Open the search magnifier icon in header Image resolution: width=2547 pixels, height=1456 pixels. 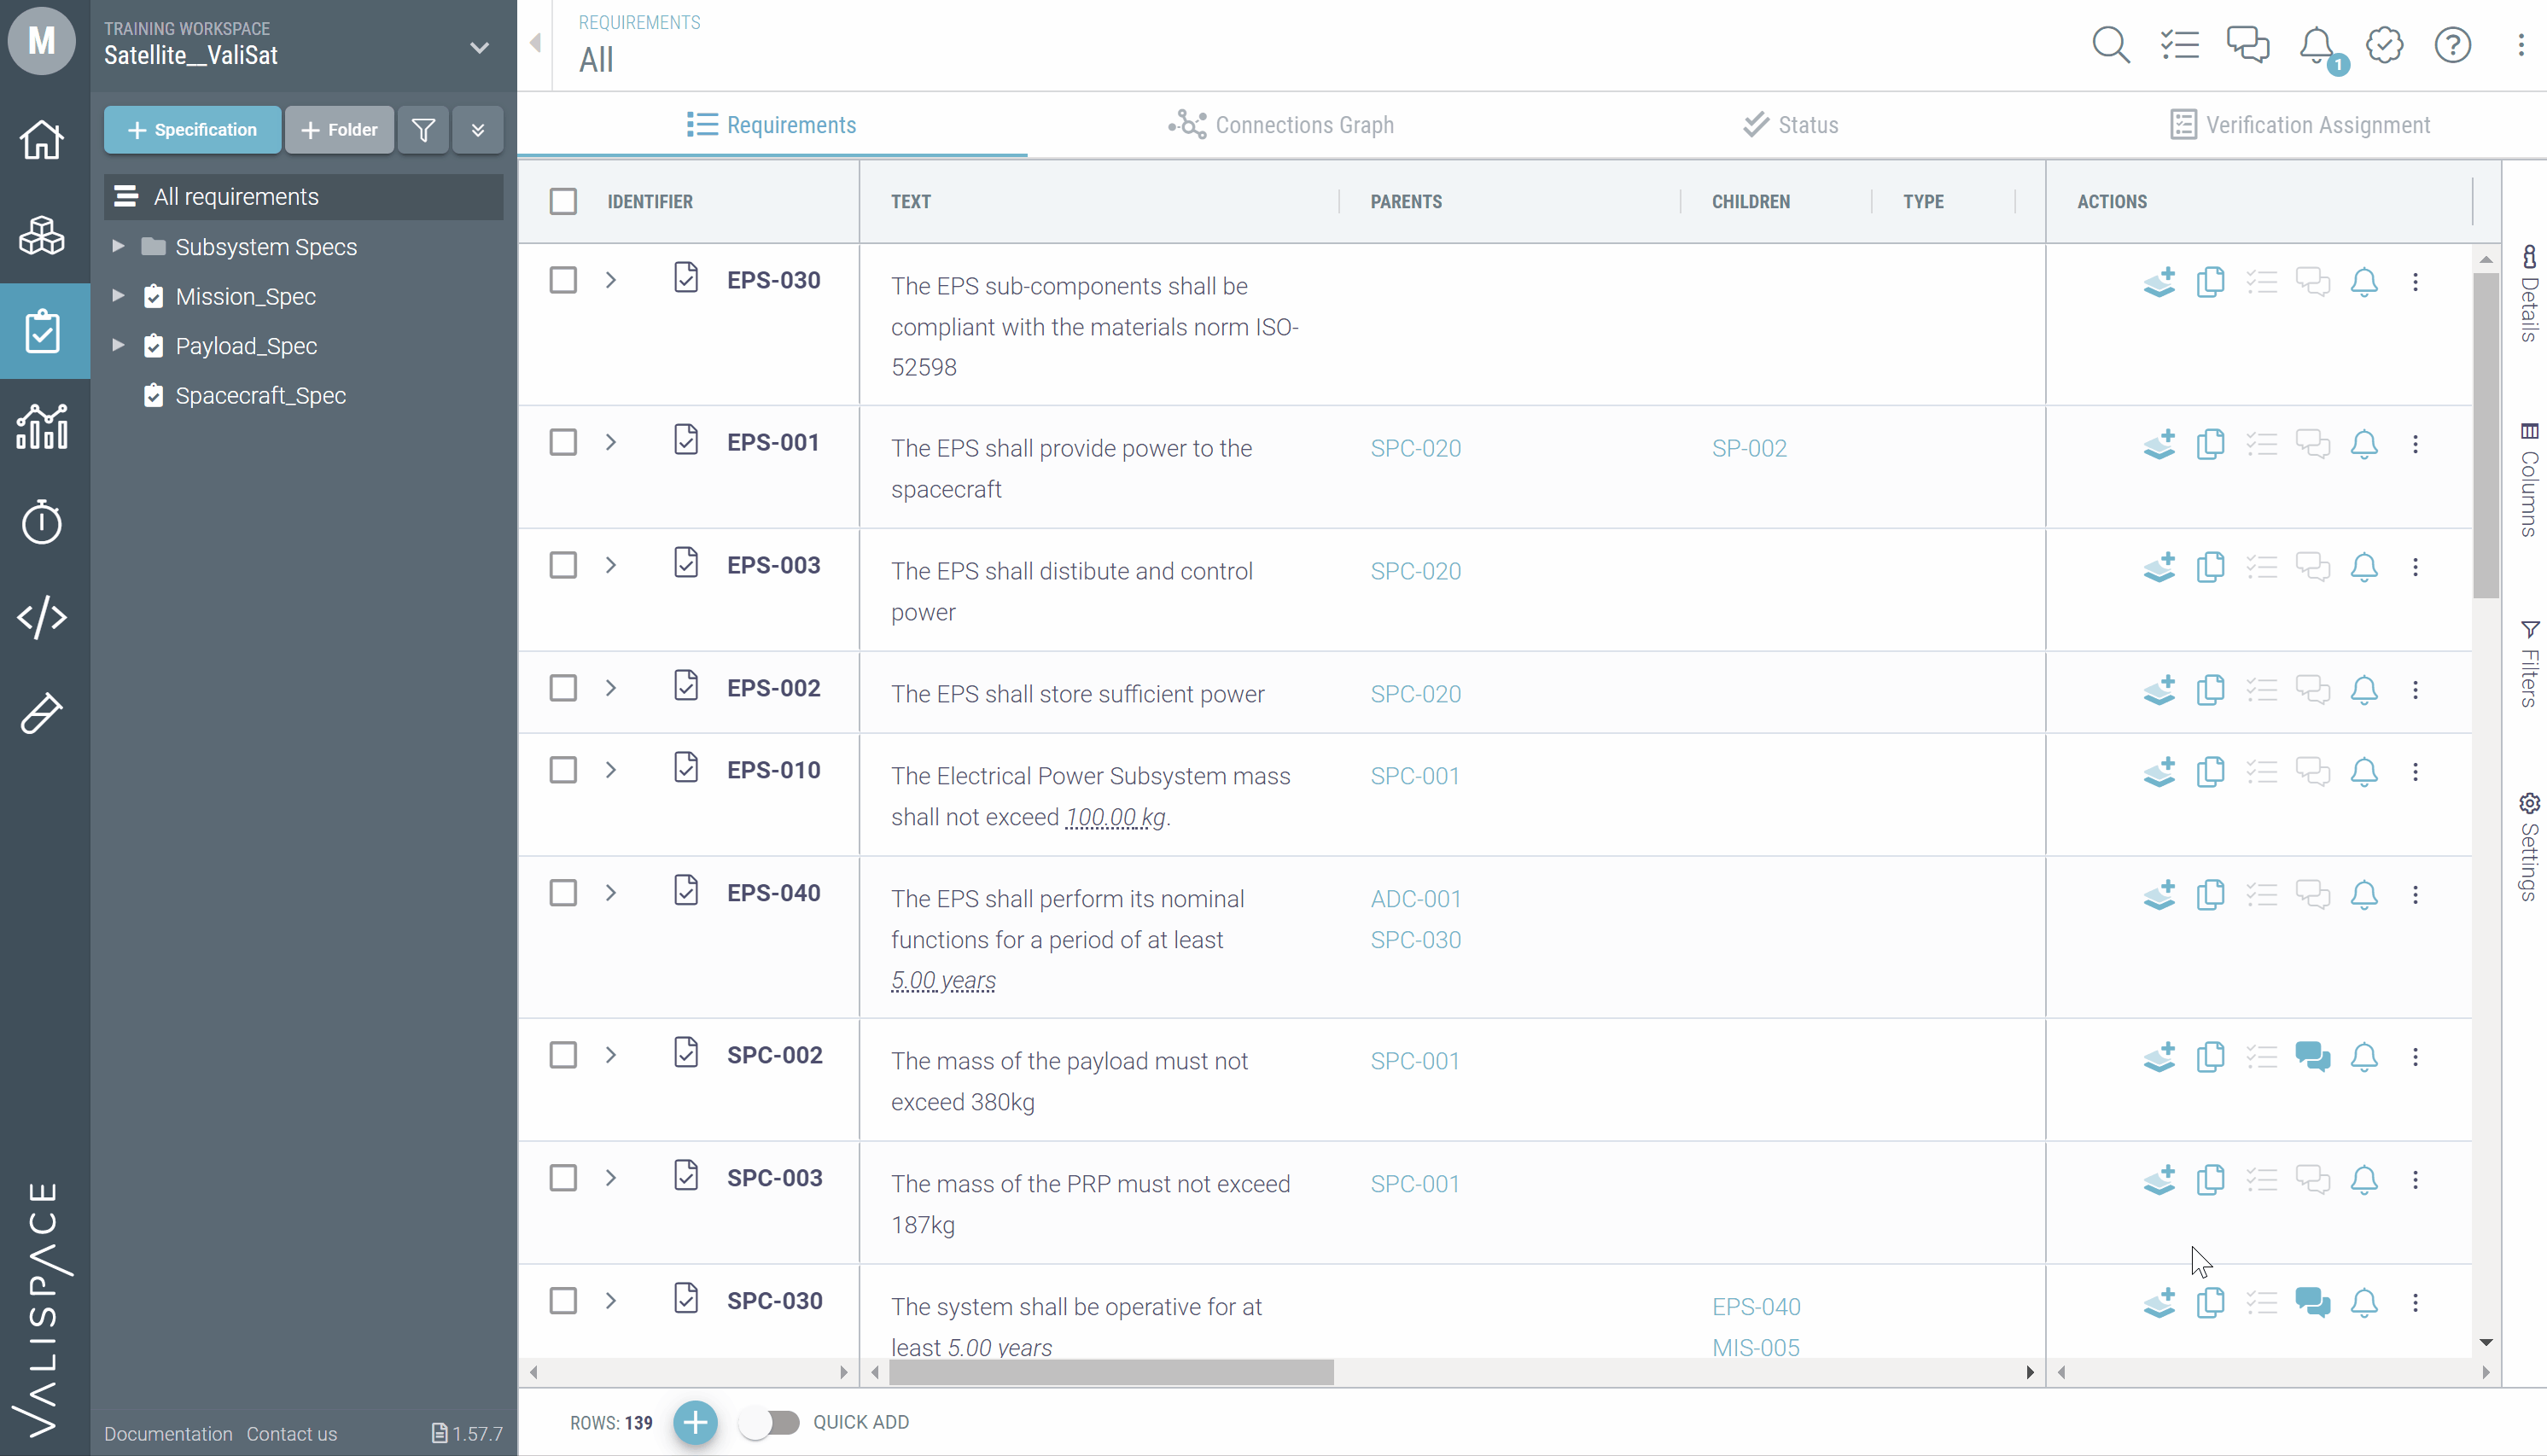2110,45
